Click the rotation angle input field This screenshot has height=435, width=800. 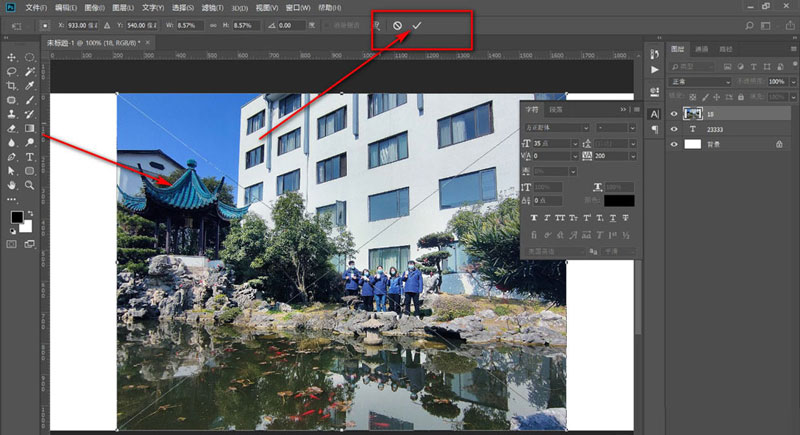click(x=292, y=25)
